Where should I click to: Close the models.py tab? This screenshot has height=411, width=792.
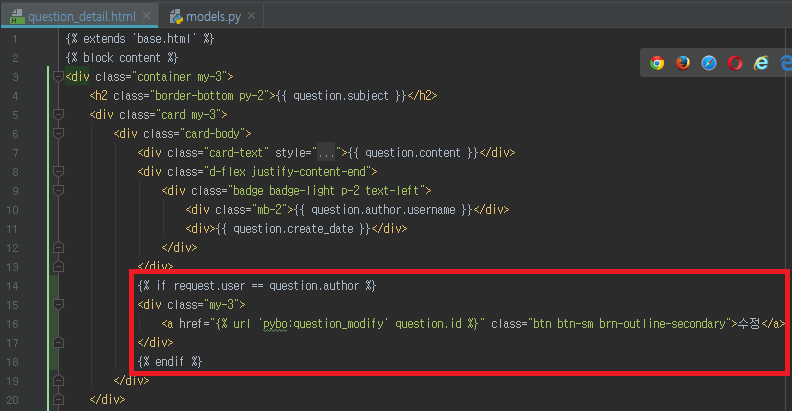(x=252, y=16)
